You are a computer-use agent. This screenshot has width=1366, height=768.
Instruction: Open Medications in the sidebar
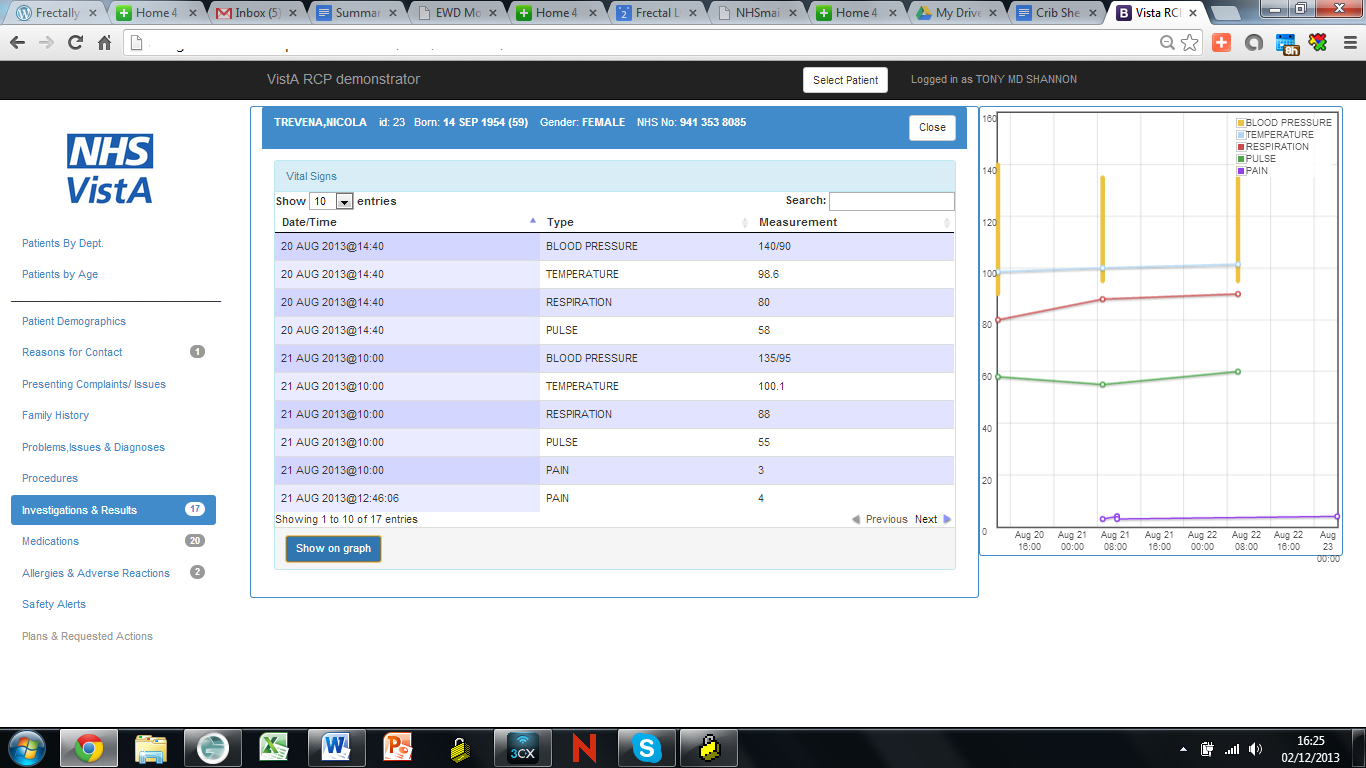click(51, 541)
